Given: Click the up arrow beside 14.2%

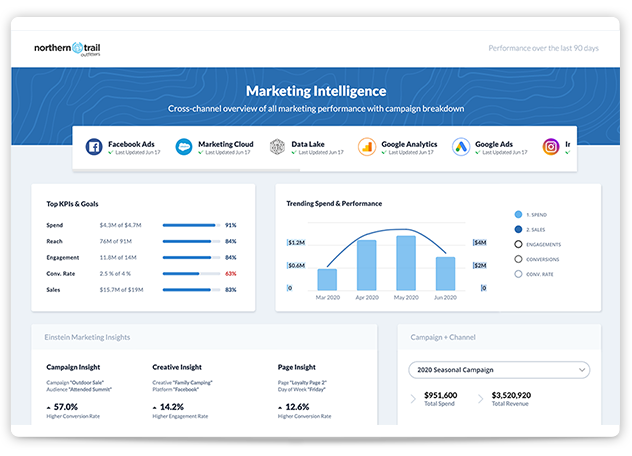Looking at the screenshot, I should tap(155, 408).
